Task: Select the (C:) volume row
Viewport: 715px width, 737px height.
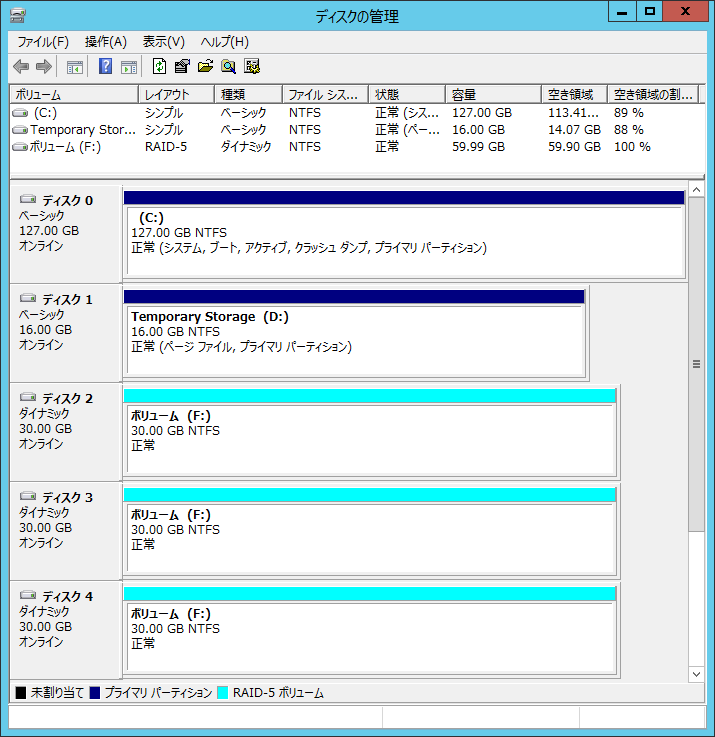Action: point(357,113)
